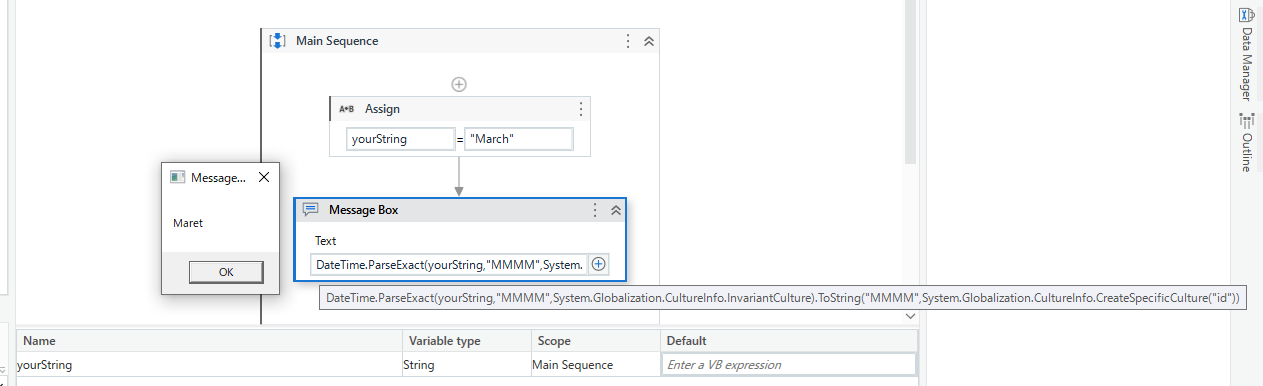Open the Outline side panel
Screen dimensions: 1263x386
click(1246, 142)
